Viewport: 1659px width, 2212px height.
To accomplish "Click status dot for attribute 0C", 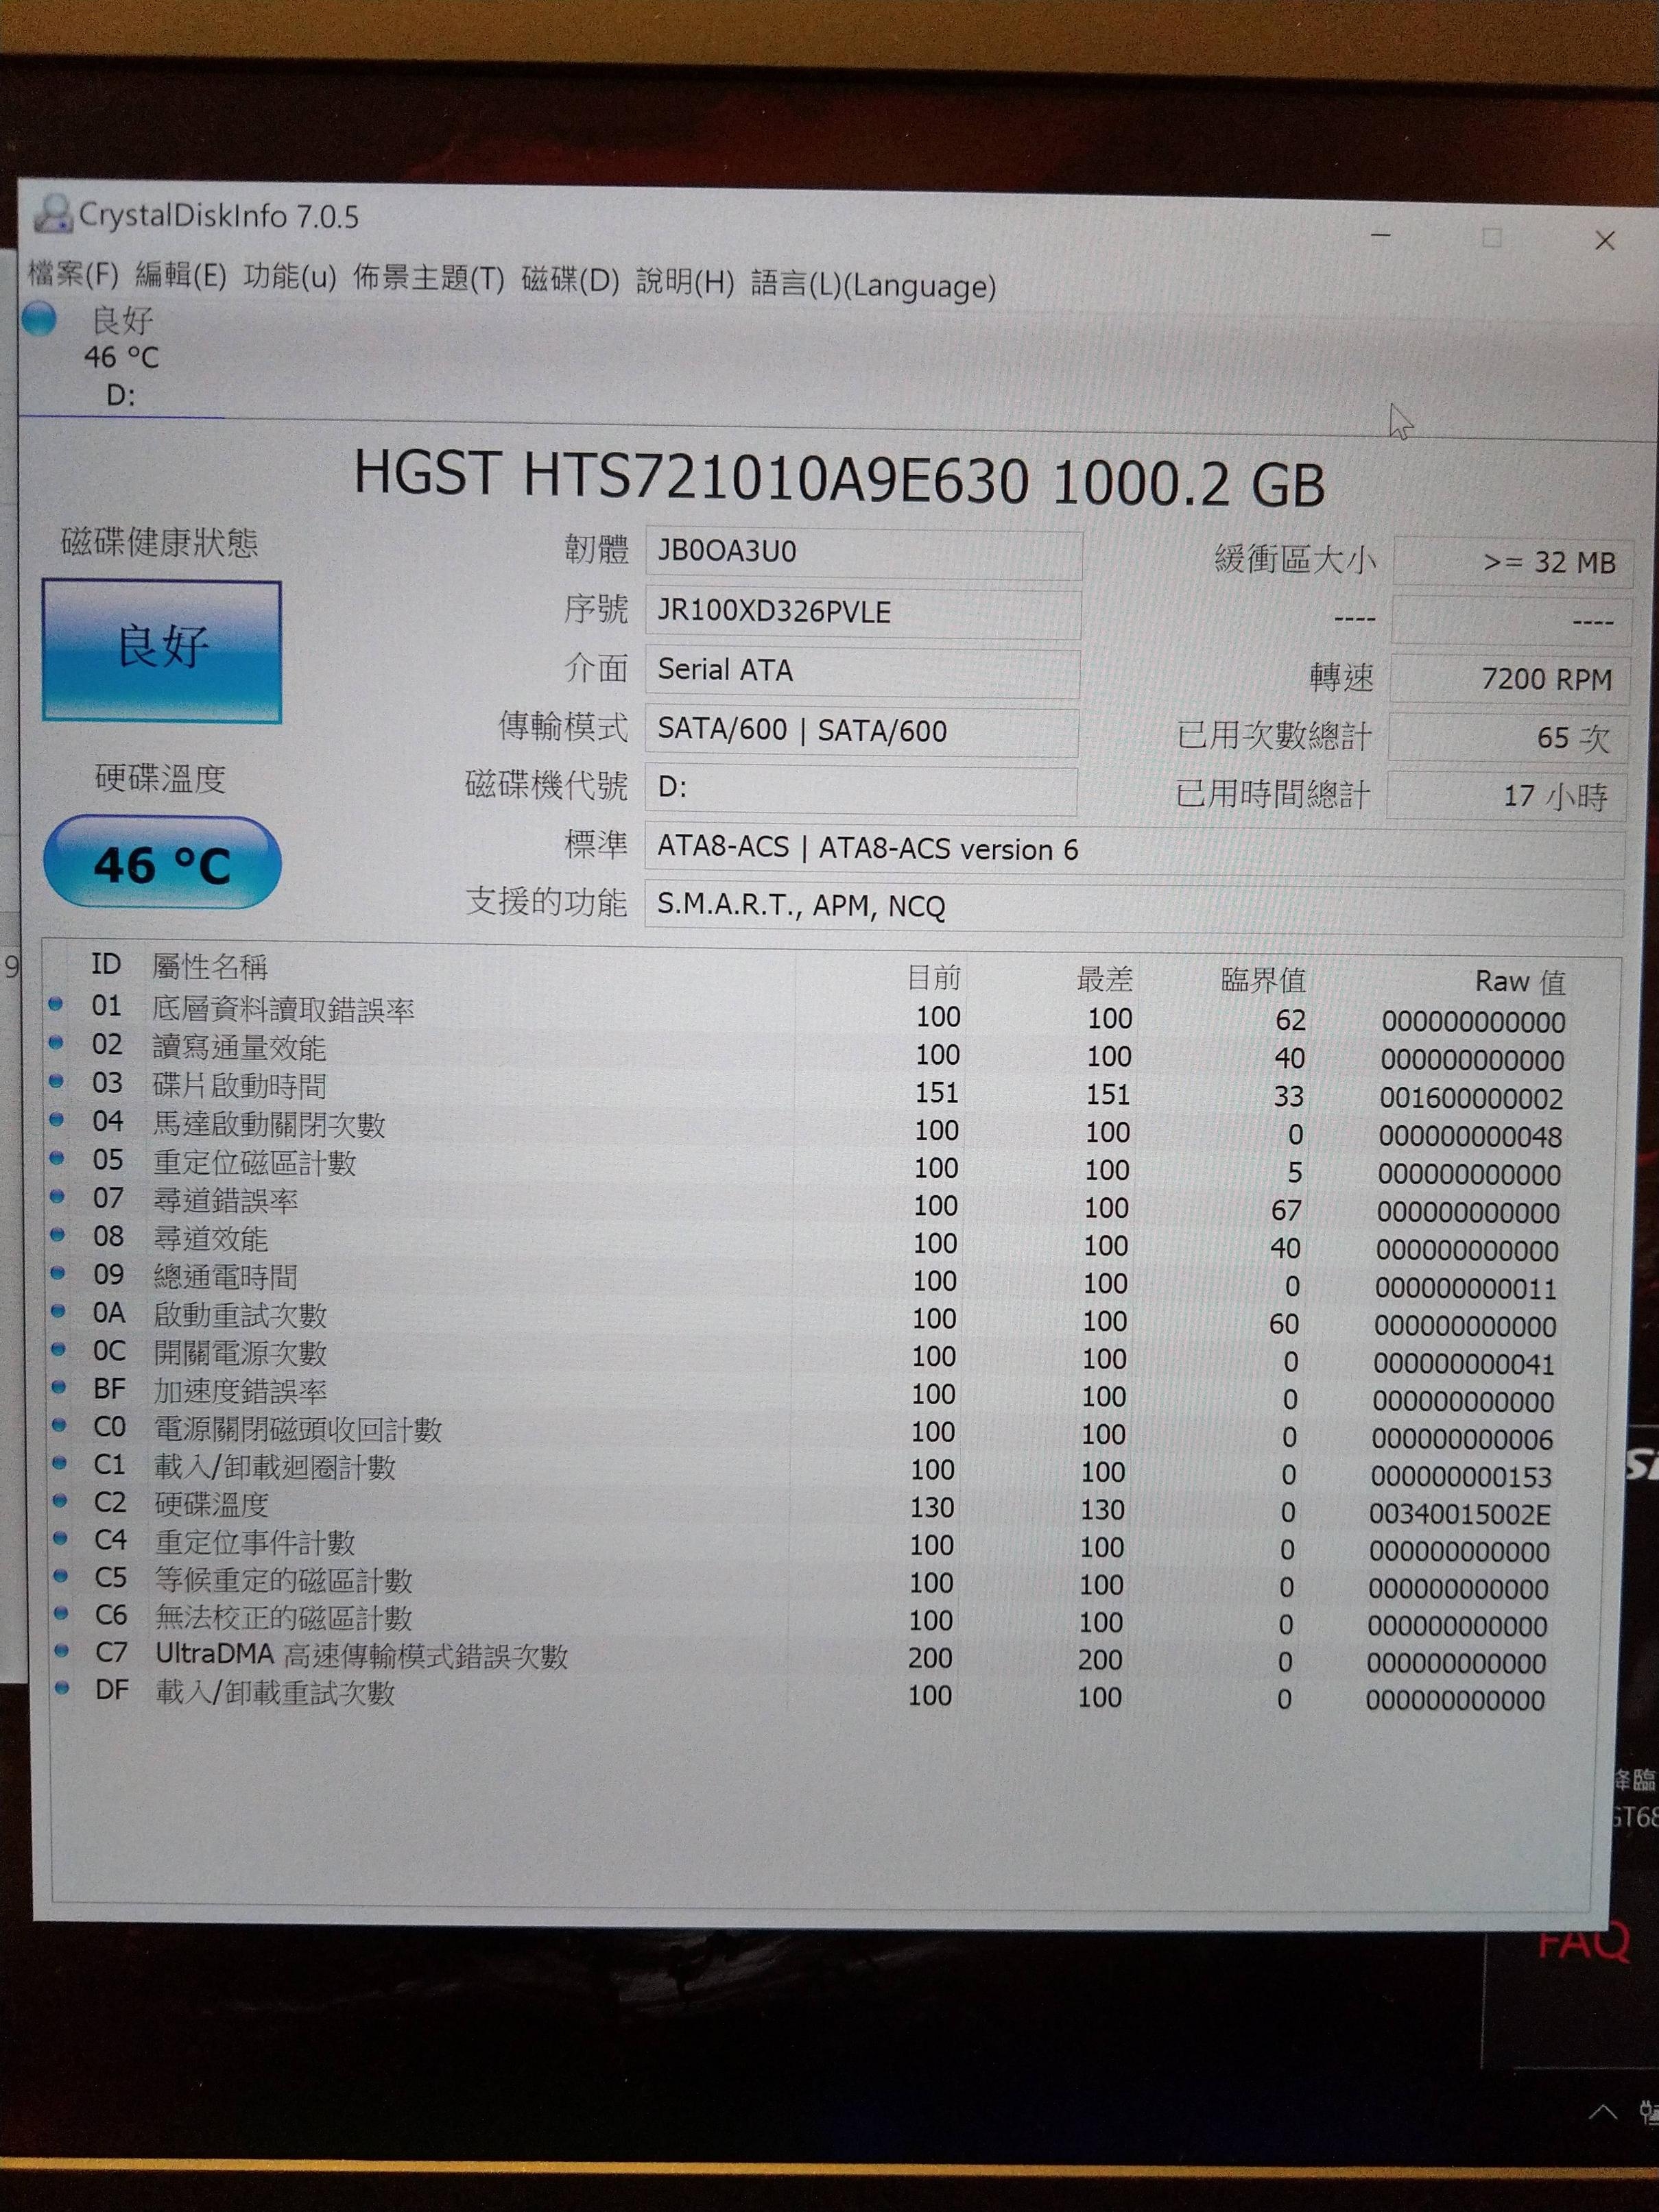I will pos(58,1349).
